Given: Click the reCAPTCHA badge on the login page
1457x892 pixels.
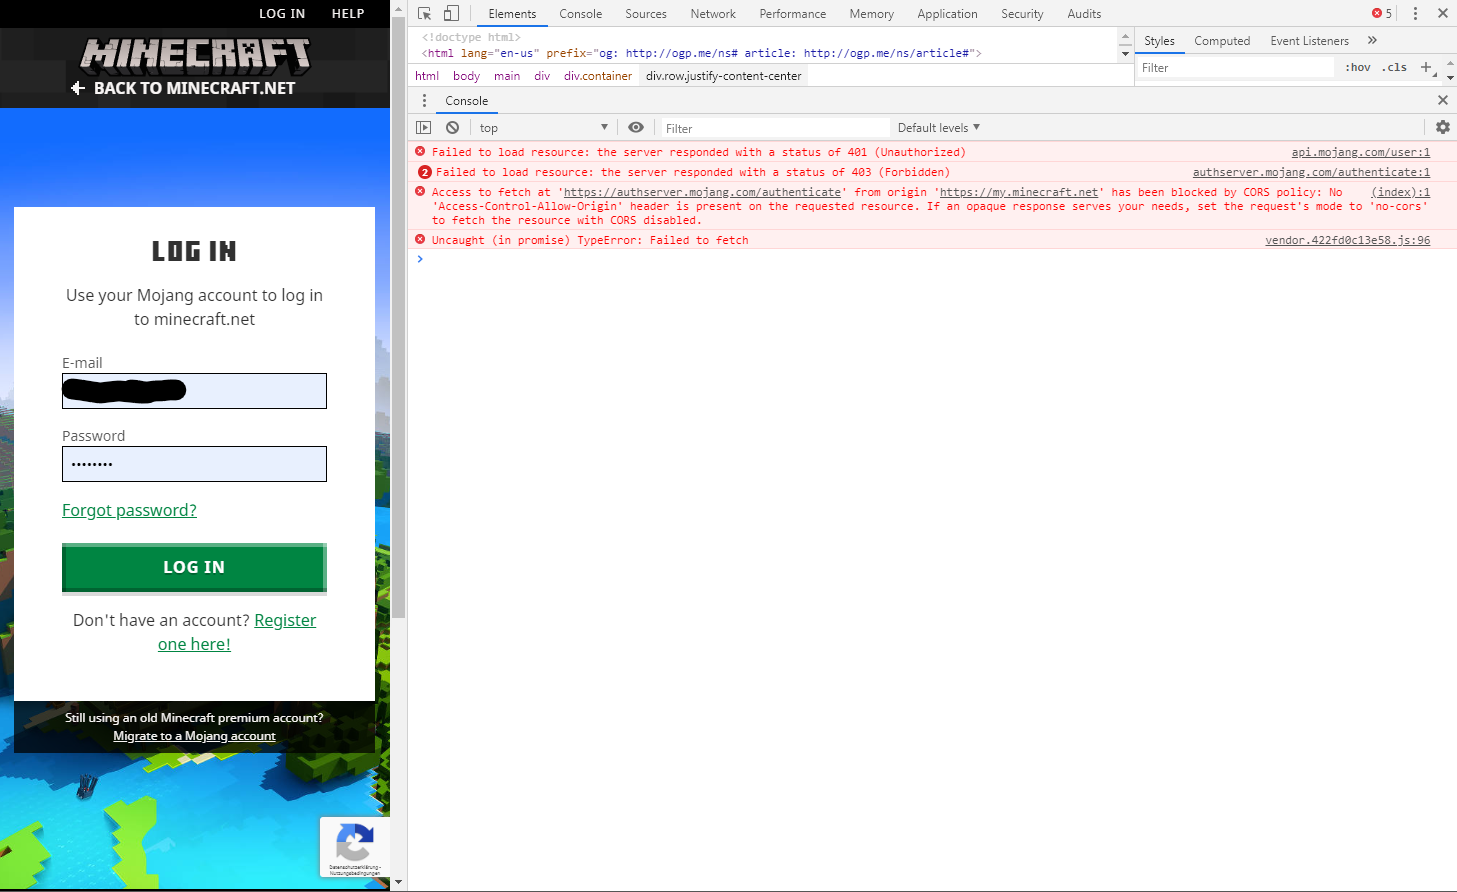Looking at the screenshot, I should 354,847.
